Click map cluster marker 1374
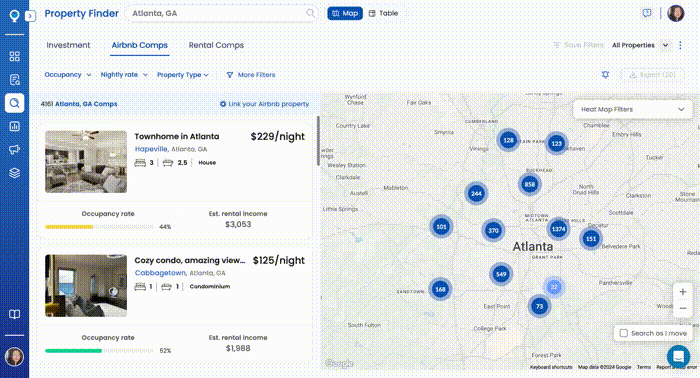Viewport: 700px width, 378px height. coord(558,229)
